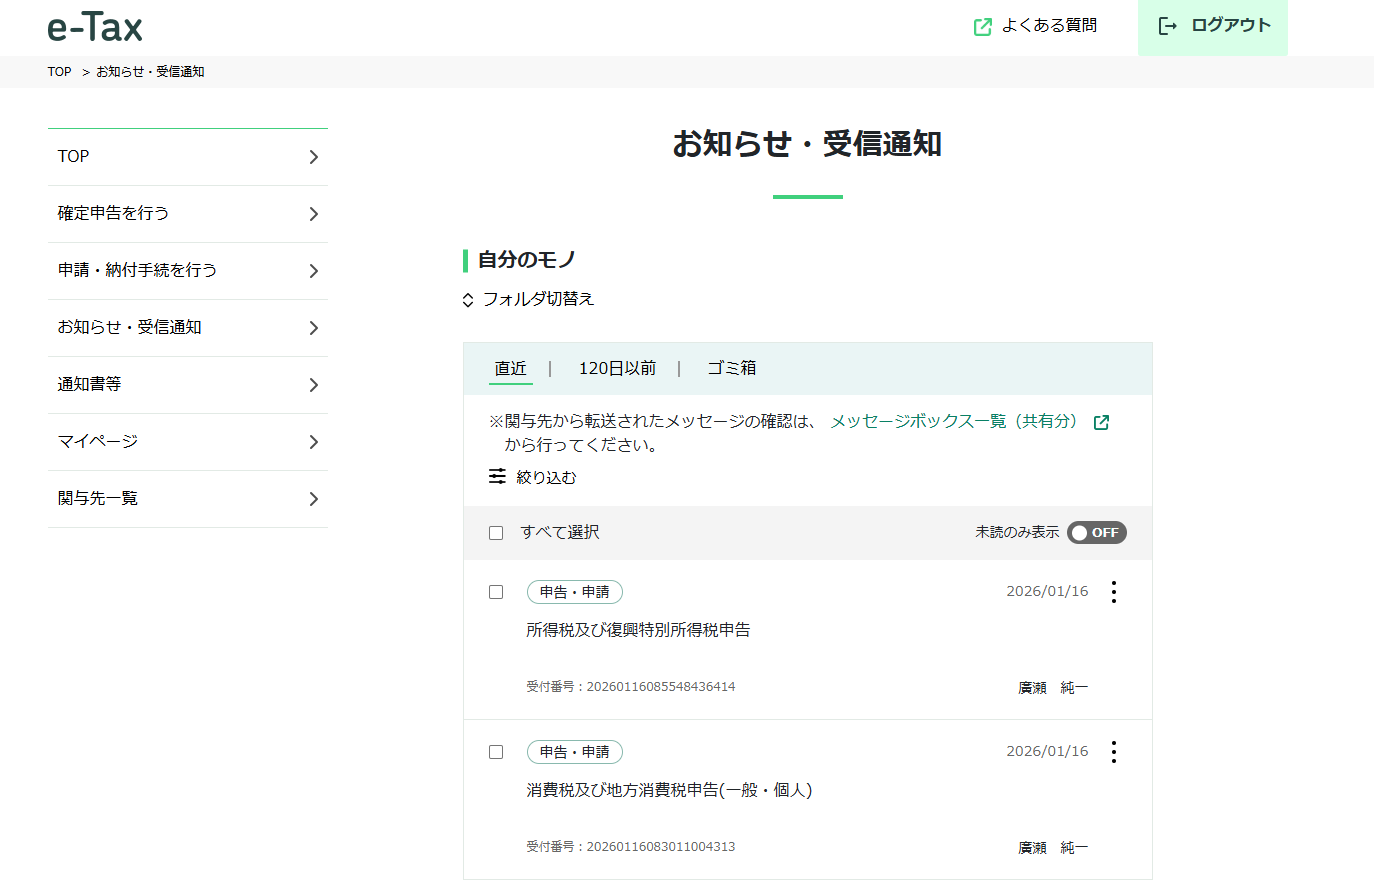
Task: Open the three-dot menu for 消費税及び地方消費税申告
Action: click(x=1113, y=752)
